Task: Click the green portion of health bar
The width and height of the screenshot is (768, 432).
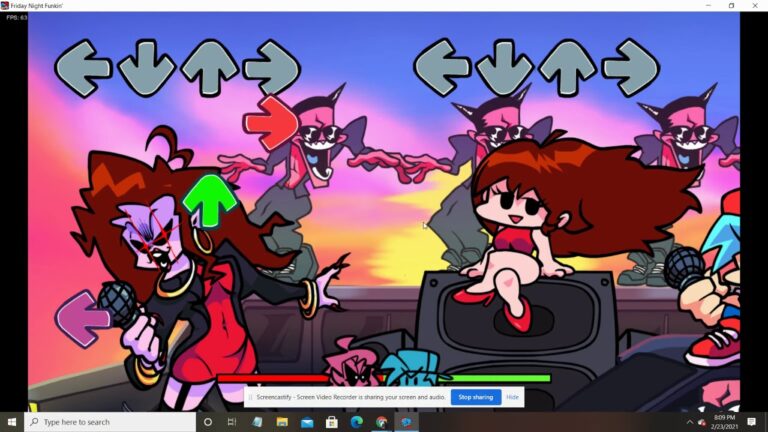Action: point(495,378)
